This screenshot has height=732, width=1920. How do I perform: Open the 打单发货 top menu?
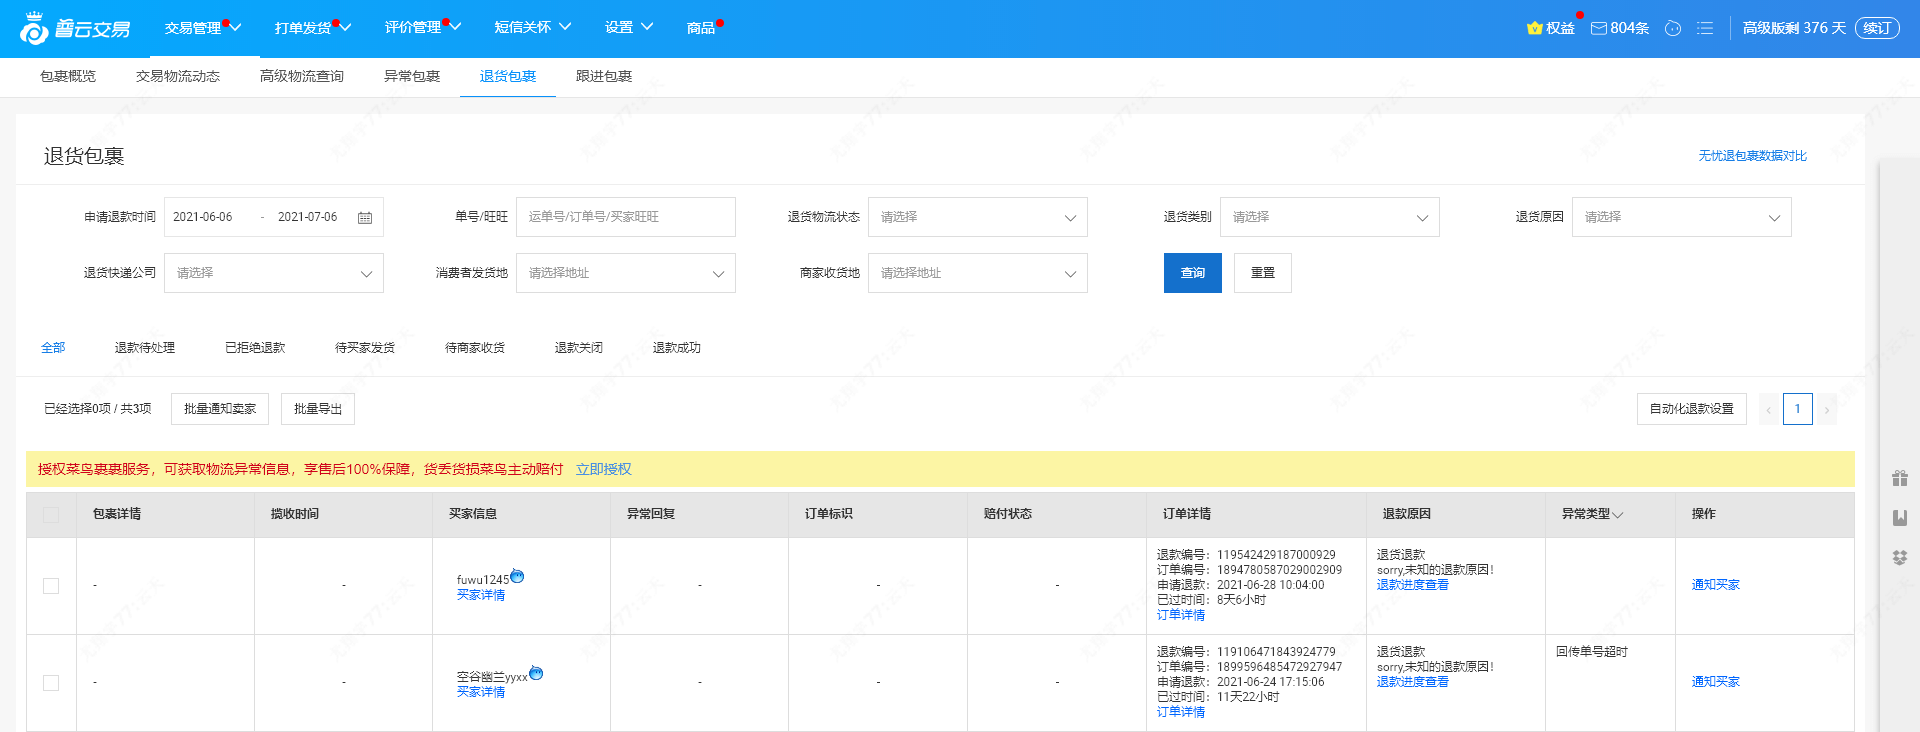(x=312, y=28)
